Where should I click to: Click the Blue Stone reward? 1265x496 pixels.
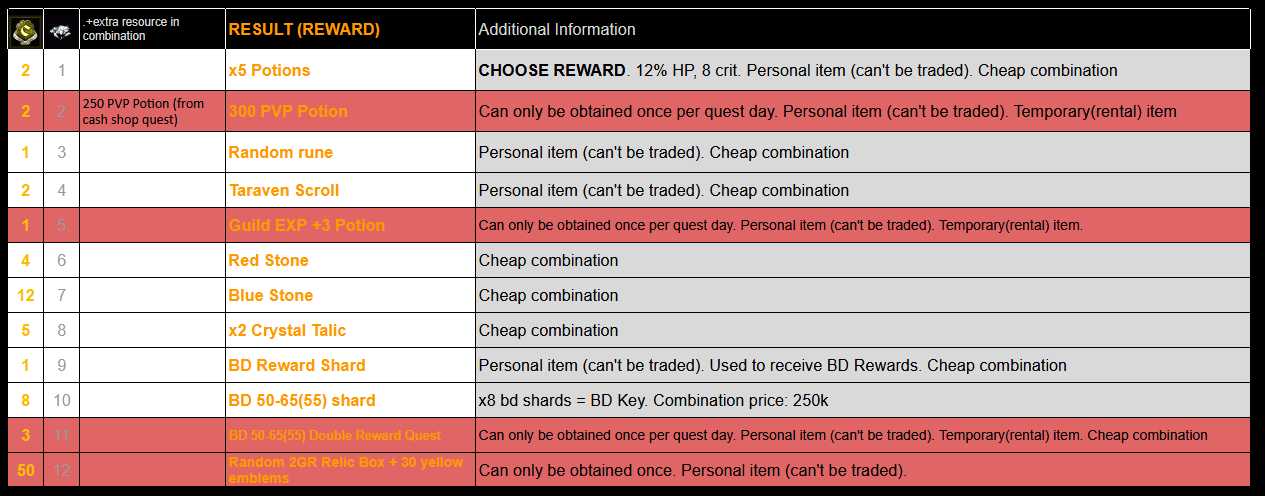coord(270,296)
